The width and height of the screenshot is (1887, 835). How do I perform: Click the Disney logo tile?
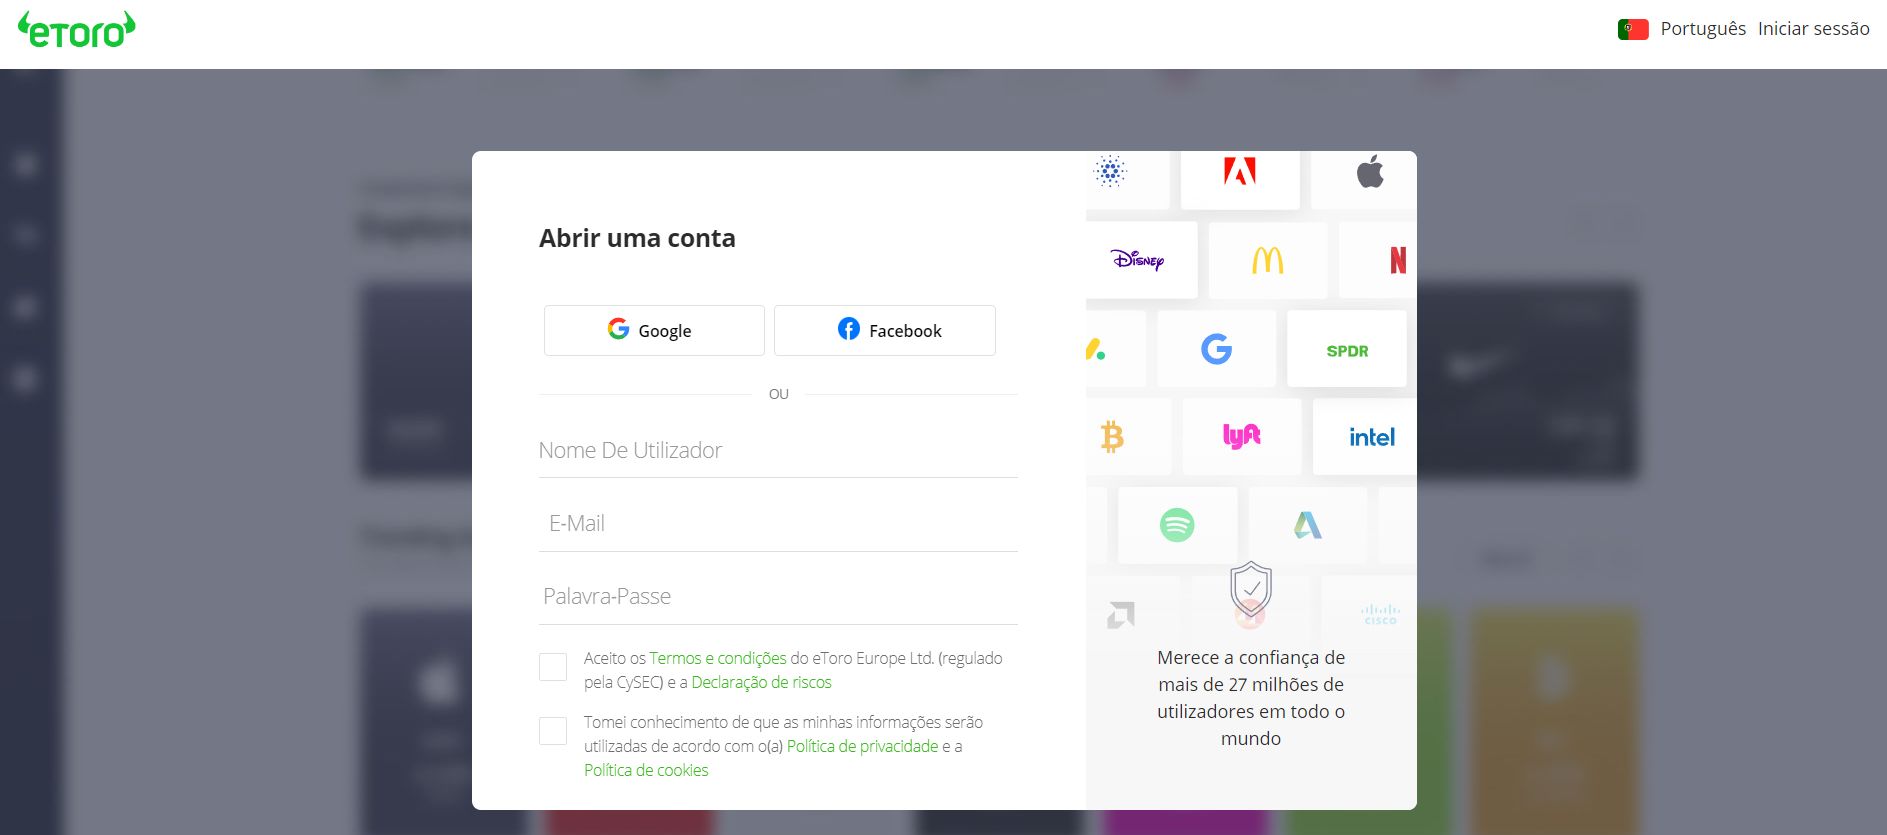[1141, 260]
